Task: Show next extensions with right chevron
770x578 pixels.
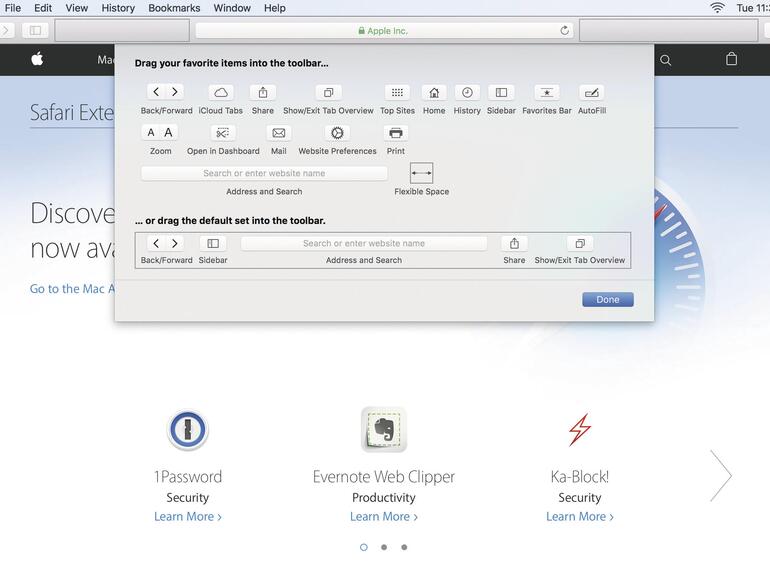Action: click(721, 475)
